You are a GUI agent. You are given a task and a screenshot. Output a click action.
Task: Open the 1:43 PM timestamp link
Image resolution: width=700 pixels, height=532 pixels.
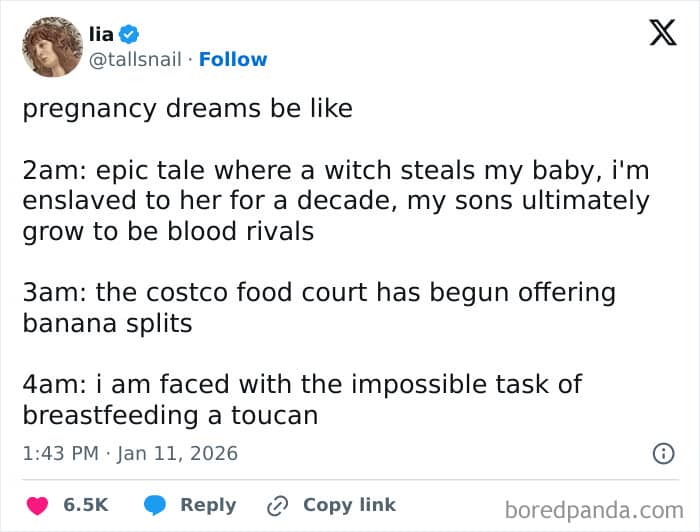[60, 453]
